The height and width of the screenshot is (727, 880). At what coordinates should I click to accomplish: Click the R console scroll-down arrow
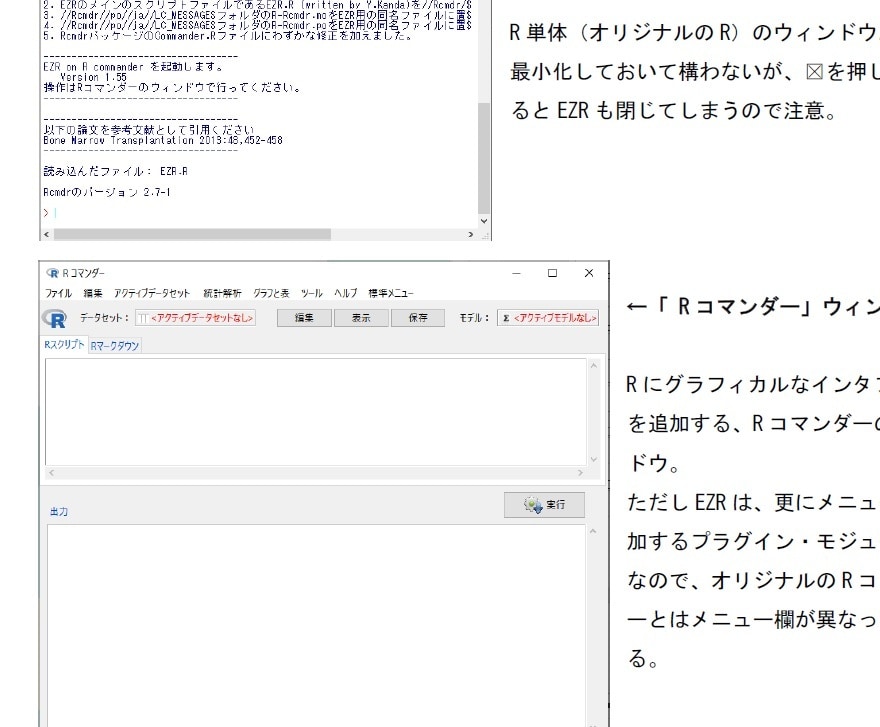[x=484, y=221]
